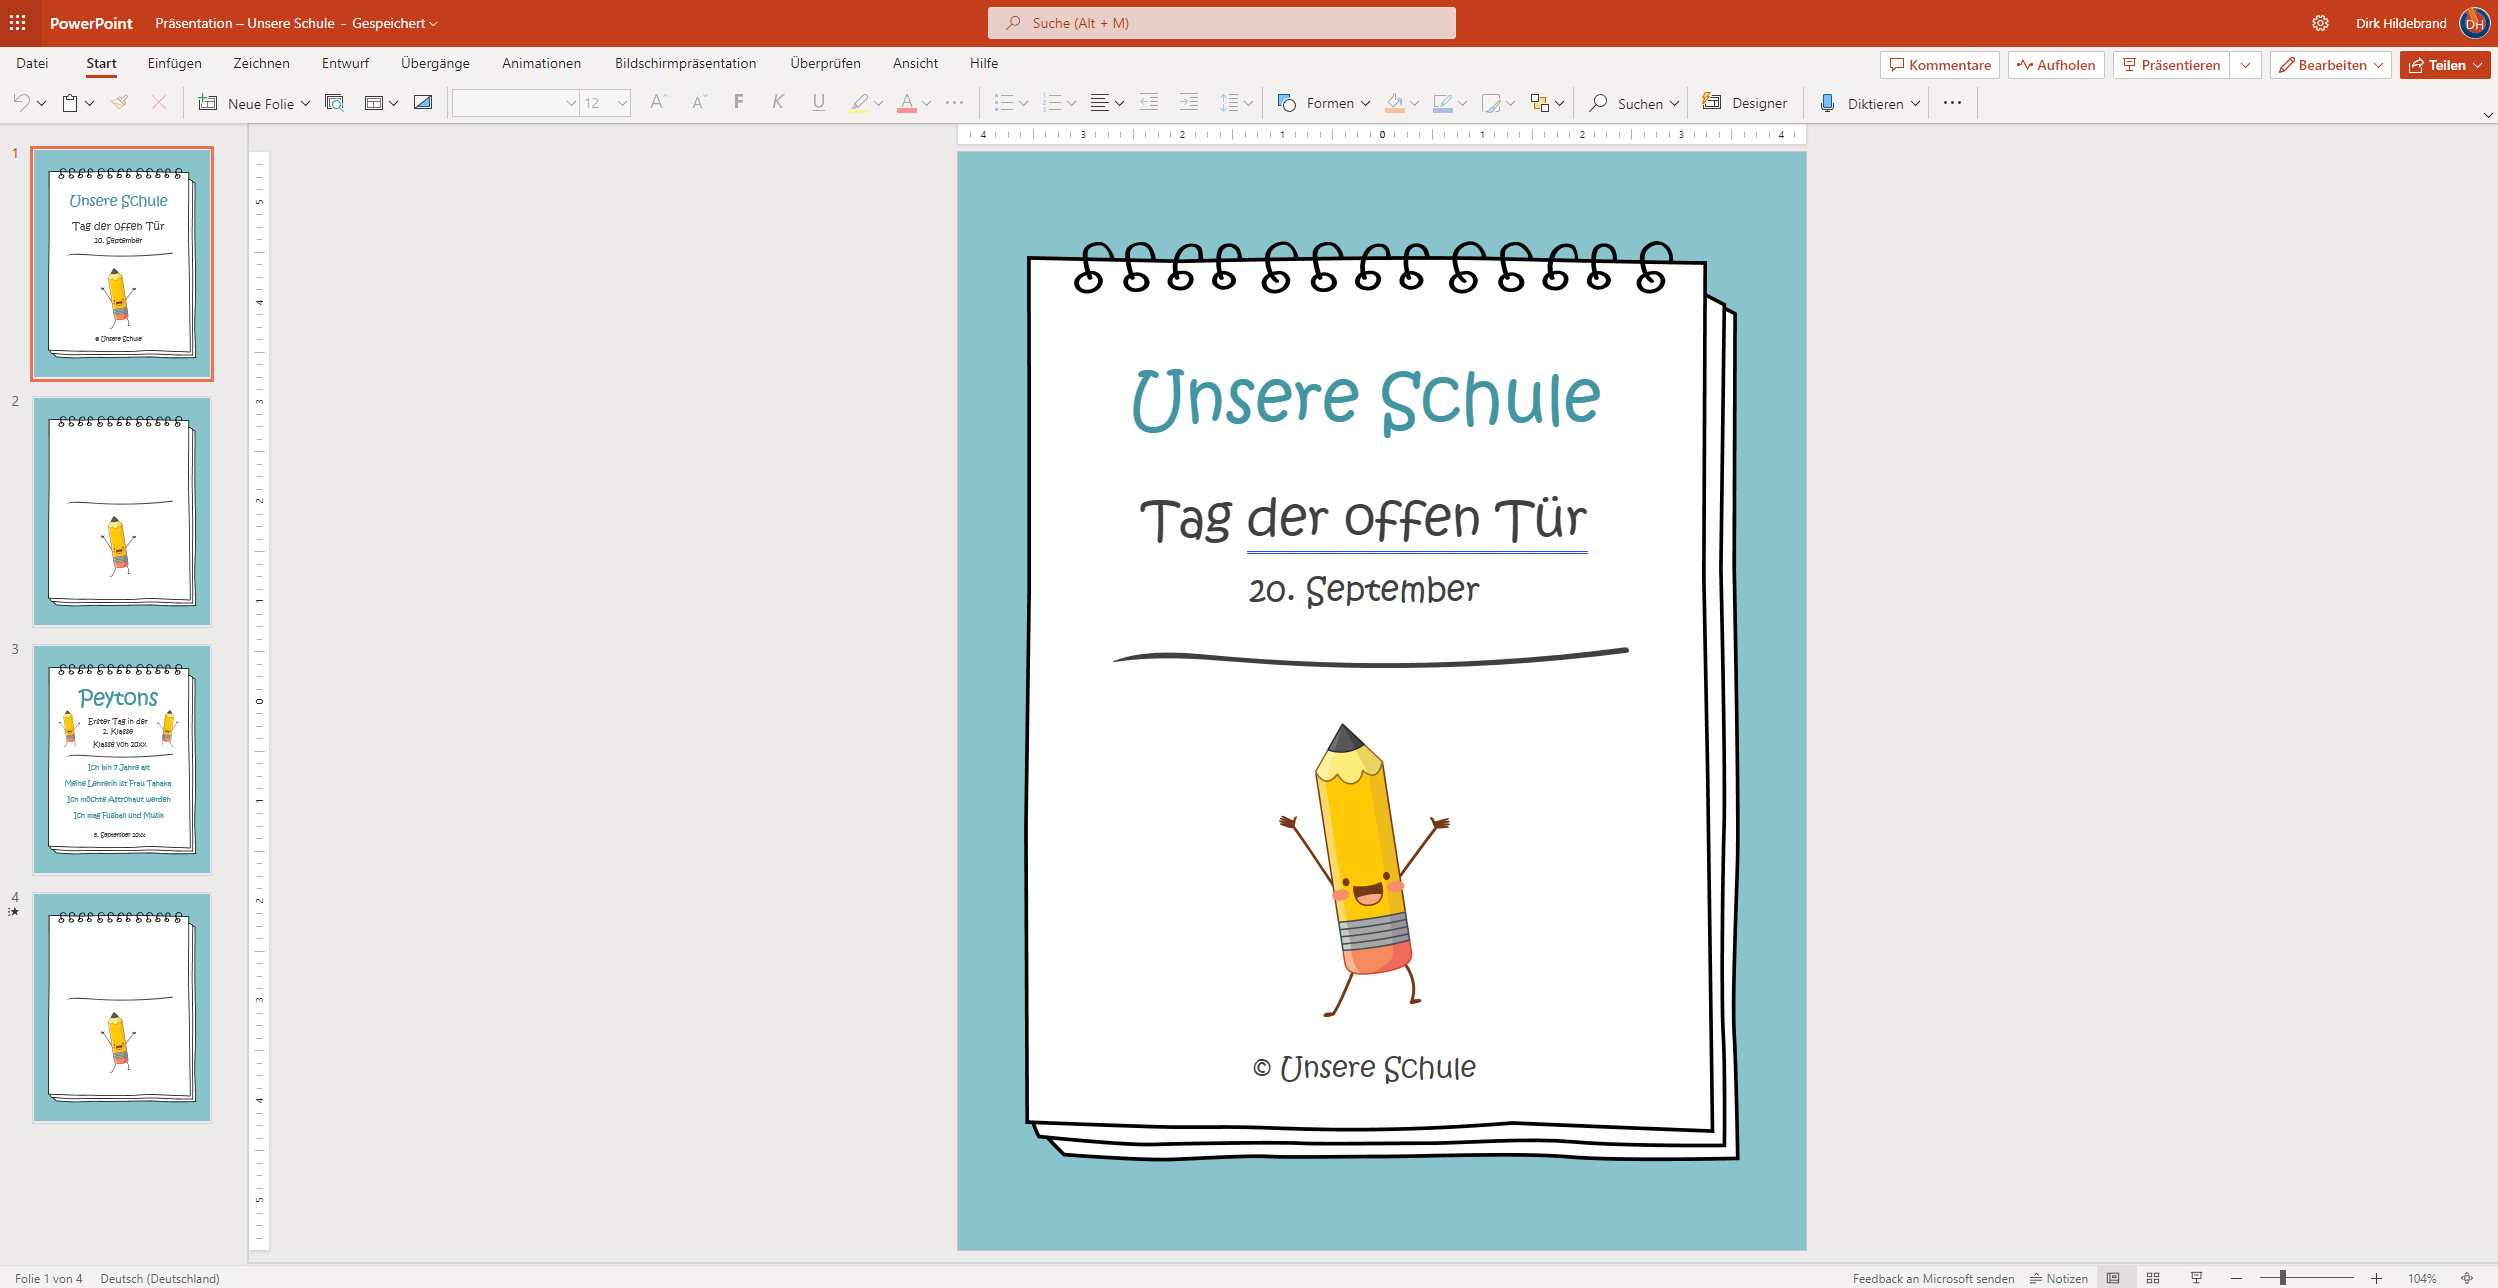Open the font size dropdown
Viewport: 2498px width, 1288px height.
click(622, 103)
